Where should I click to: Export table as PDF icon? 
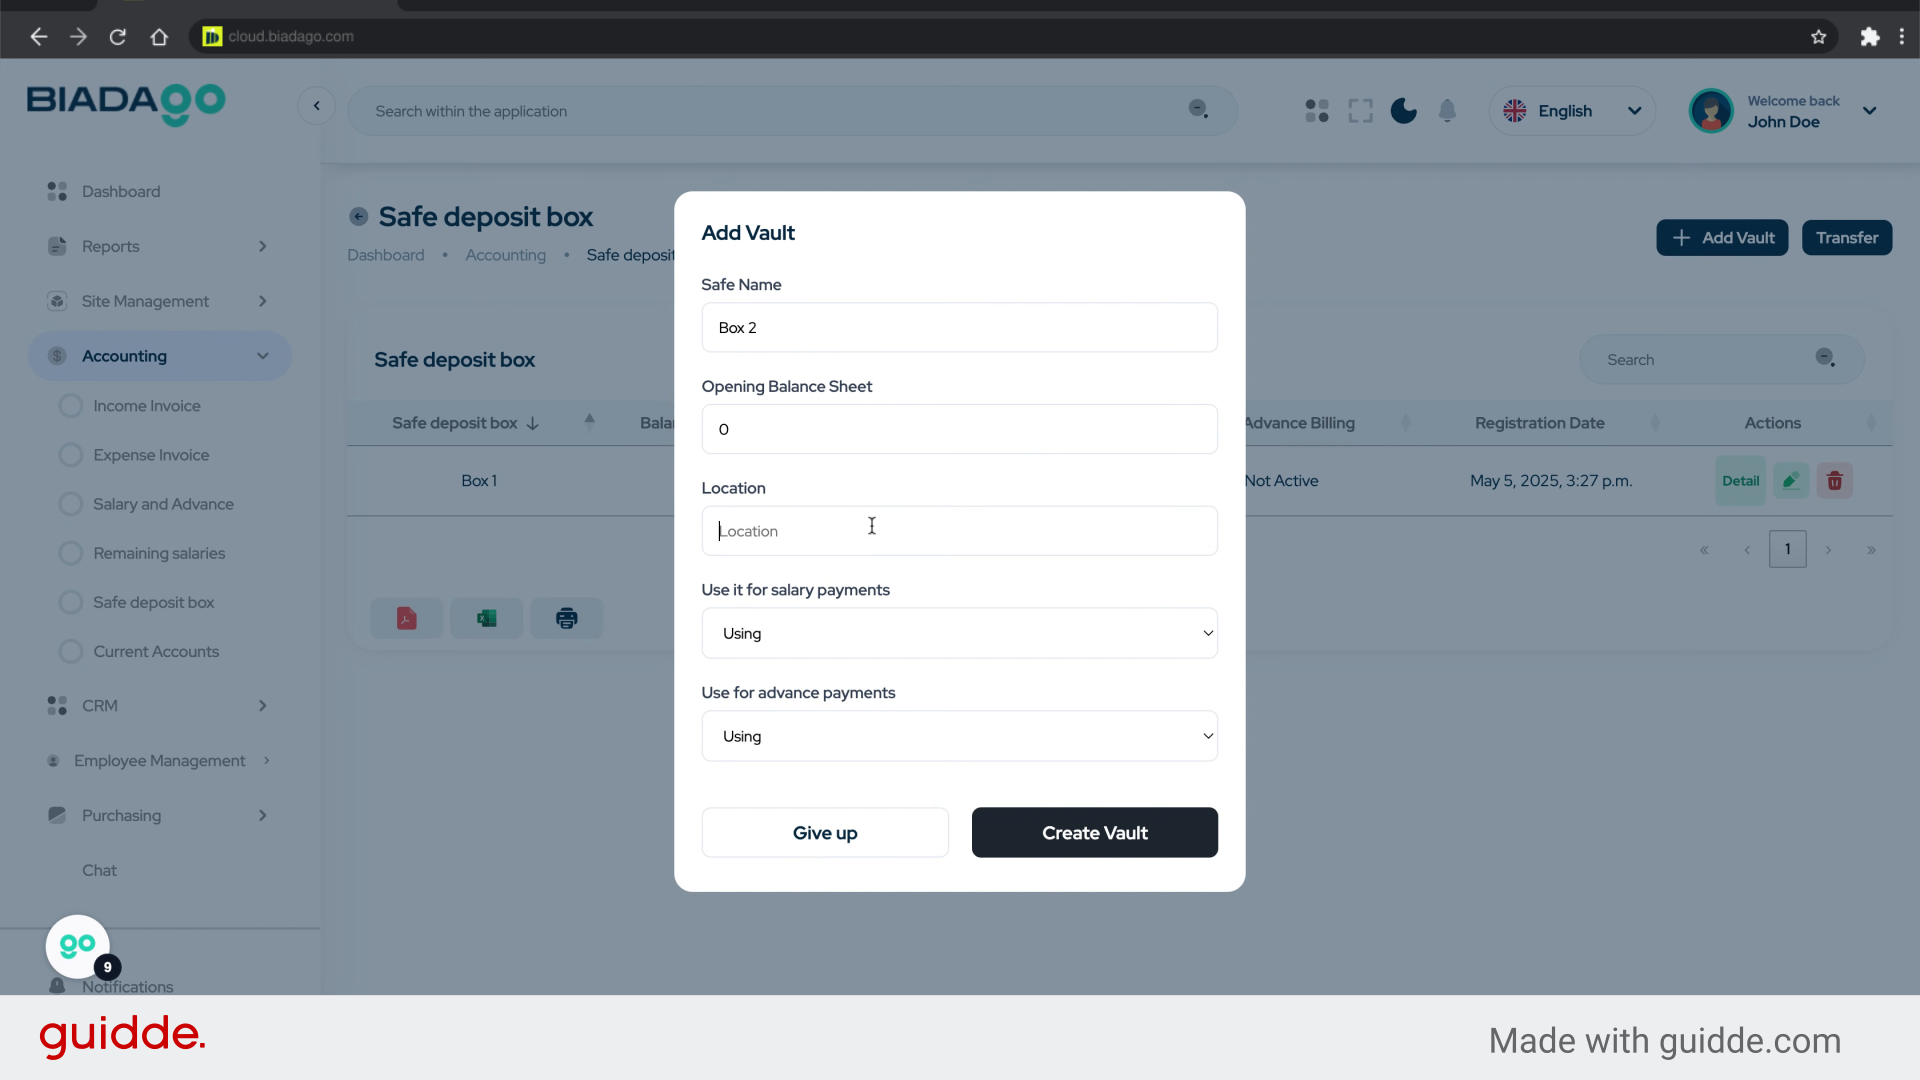click(406, 618)
